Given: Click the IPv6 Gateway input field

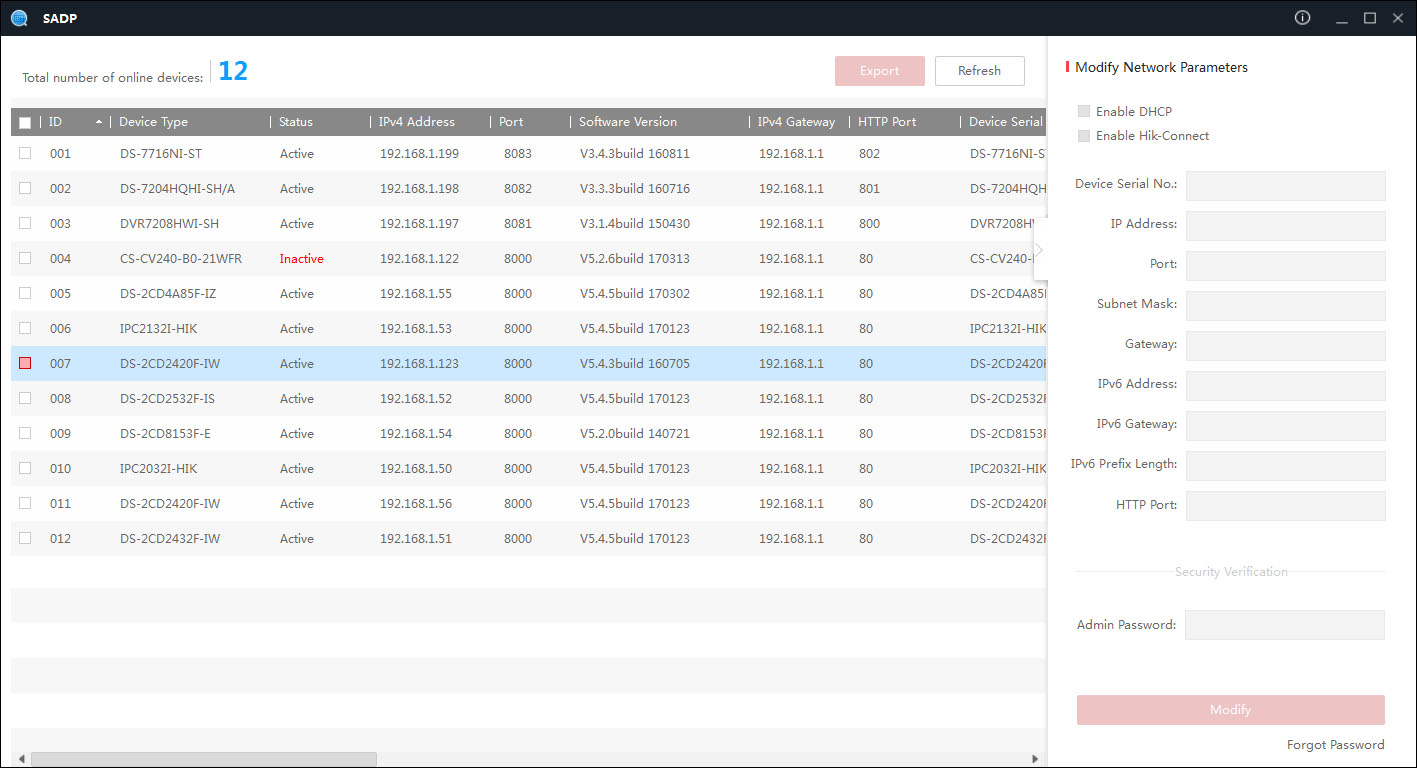Looking at the screenshot, I should 1286,426.
